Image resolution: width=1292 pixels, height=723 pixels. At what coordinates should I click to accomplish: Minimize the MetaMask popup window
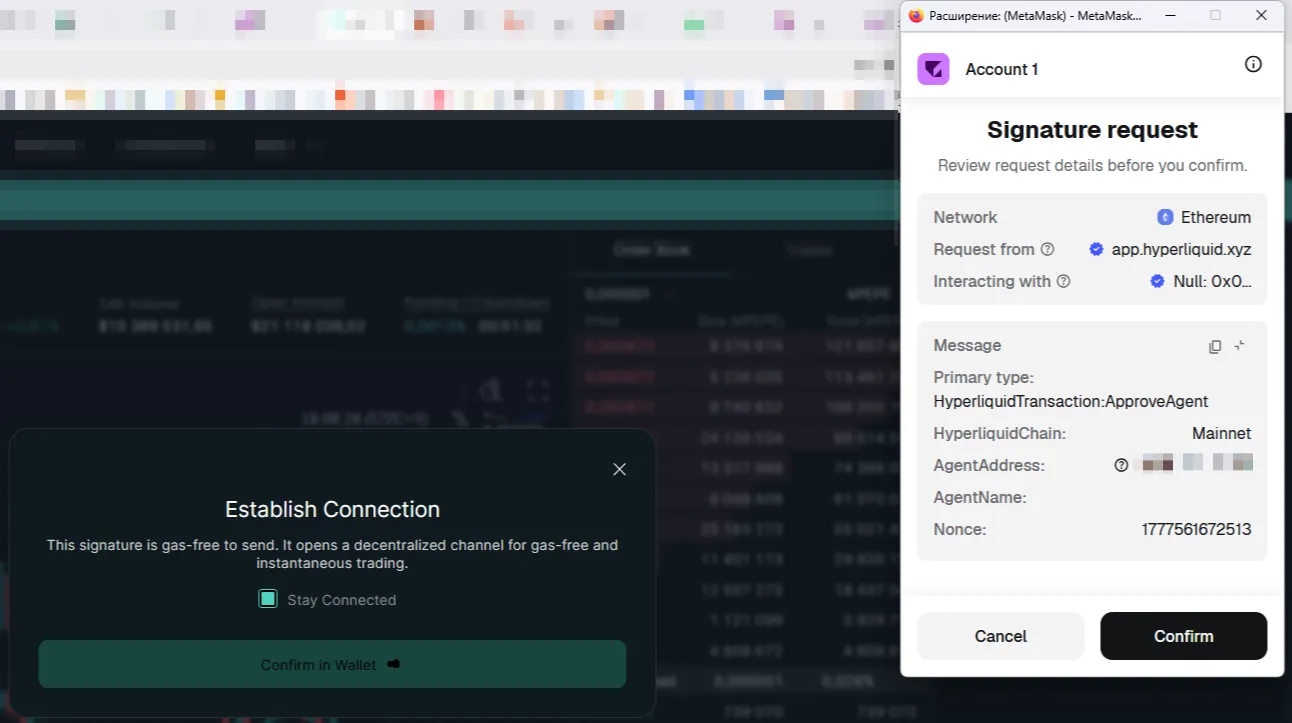1169,15
